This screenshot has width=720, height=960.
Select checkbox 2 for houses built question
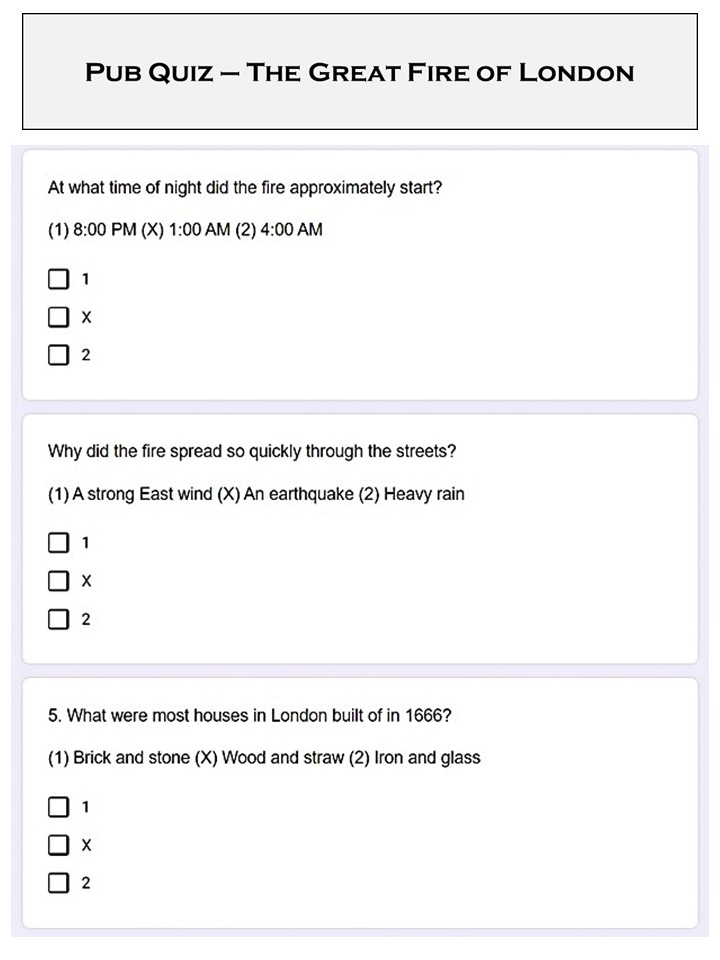(x=58, y=883)
